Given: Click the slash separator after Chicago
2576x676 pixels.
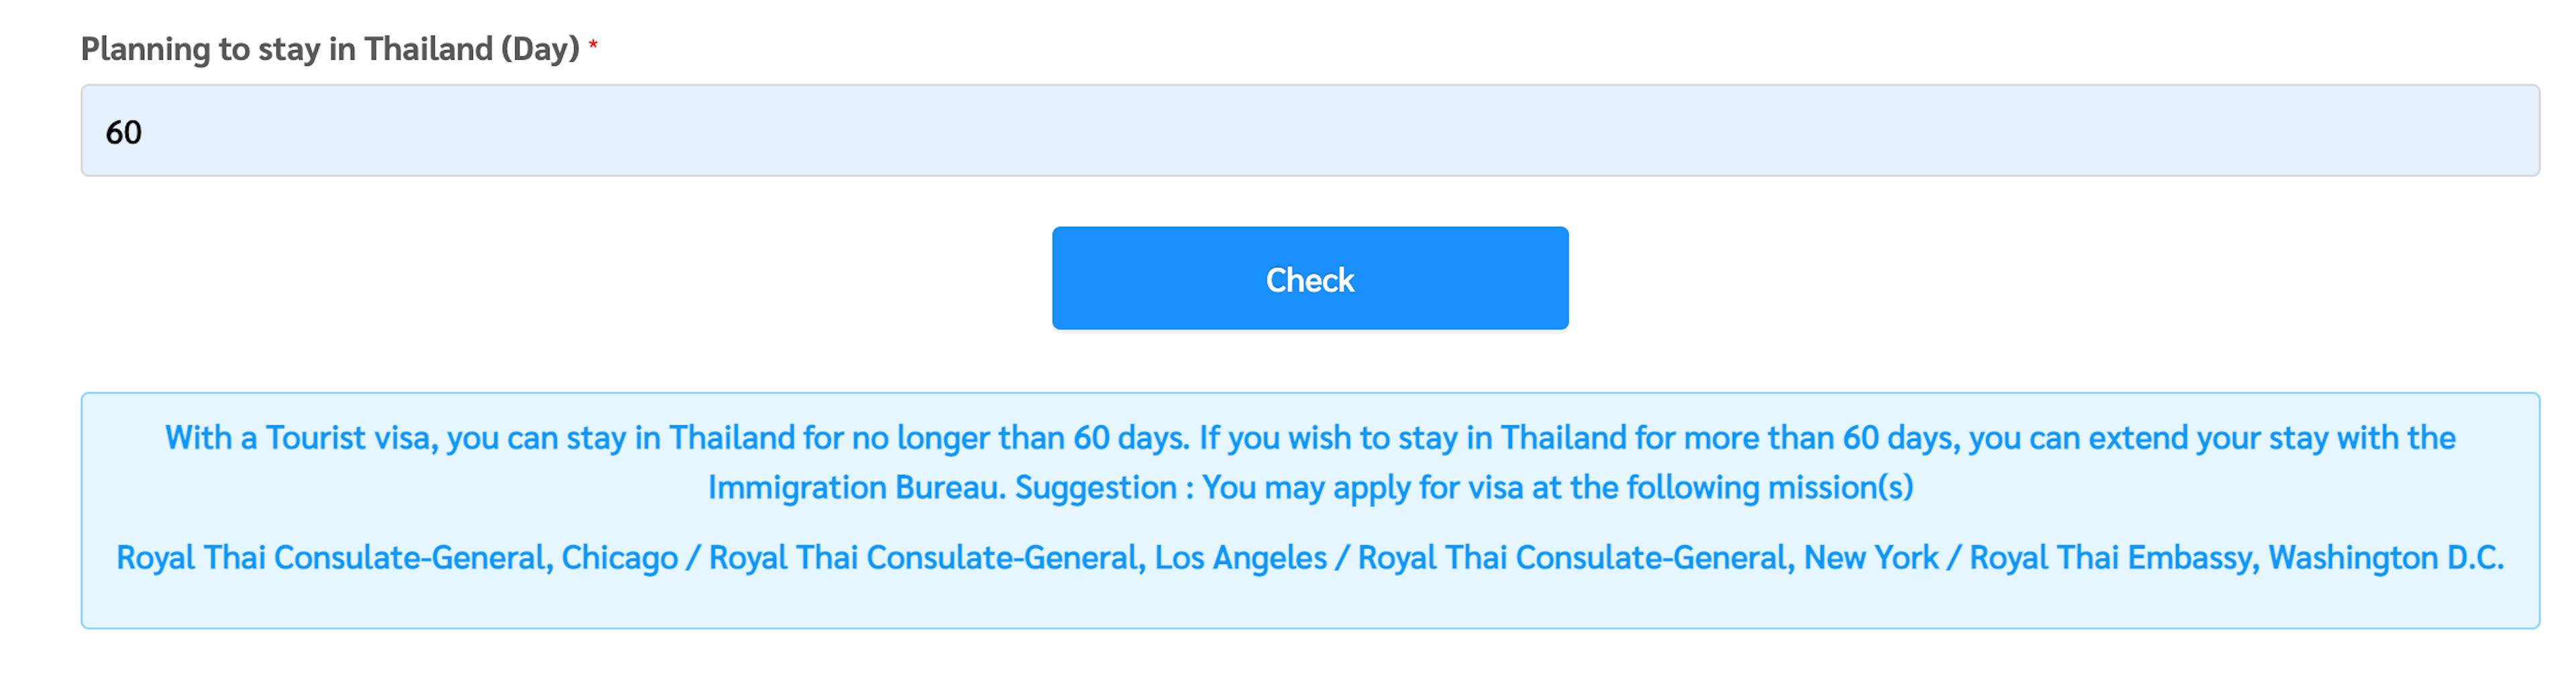Looking at the screenshot, I should point(693,557).
